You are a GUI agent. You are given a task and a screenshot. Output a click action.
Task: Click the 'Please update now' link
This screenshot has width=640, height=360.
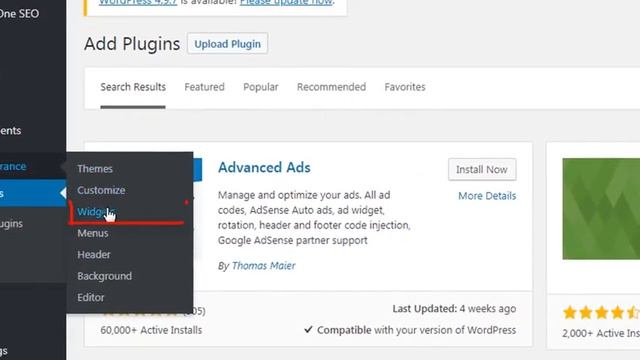(287, 2)
